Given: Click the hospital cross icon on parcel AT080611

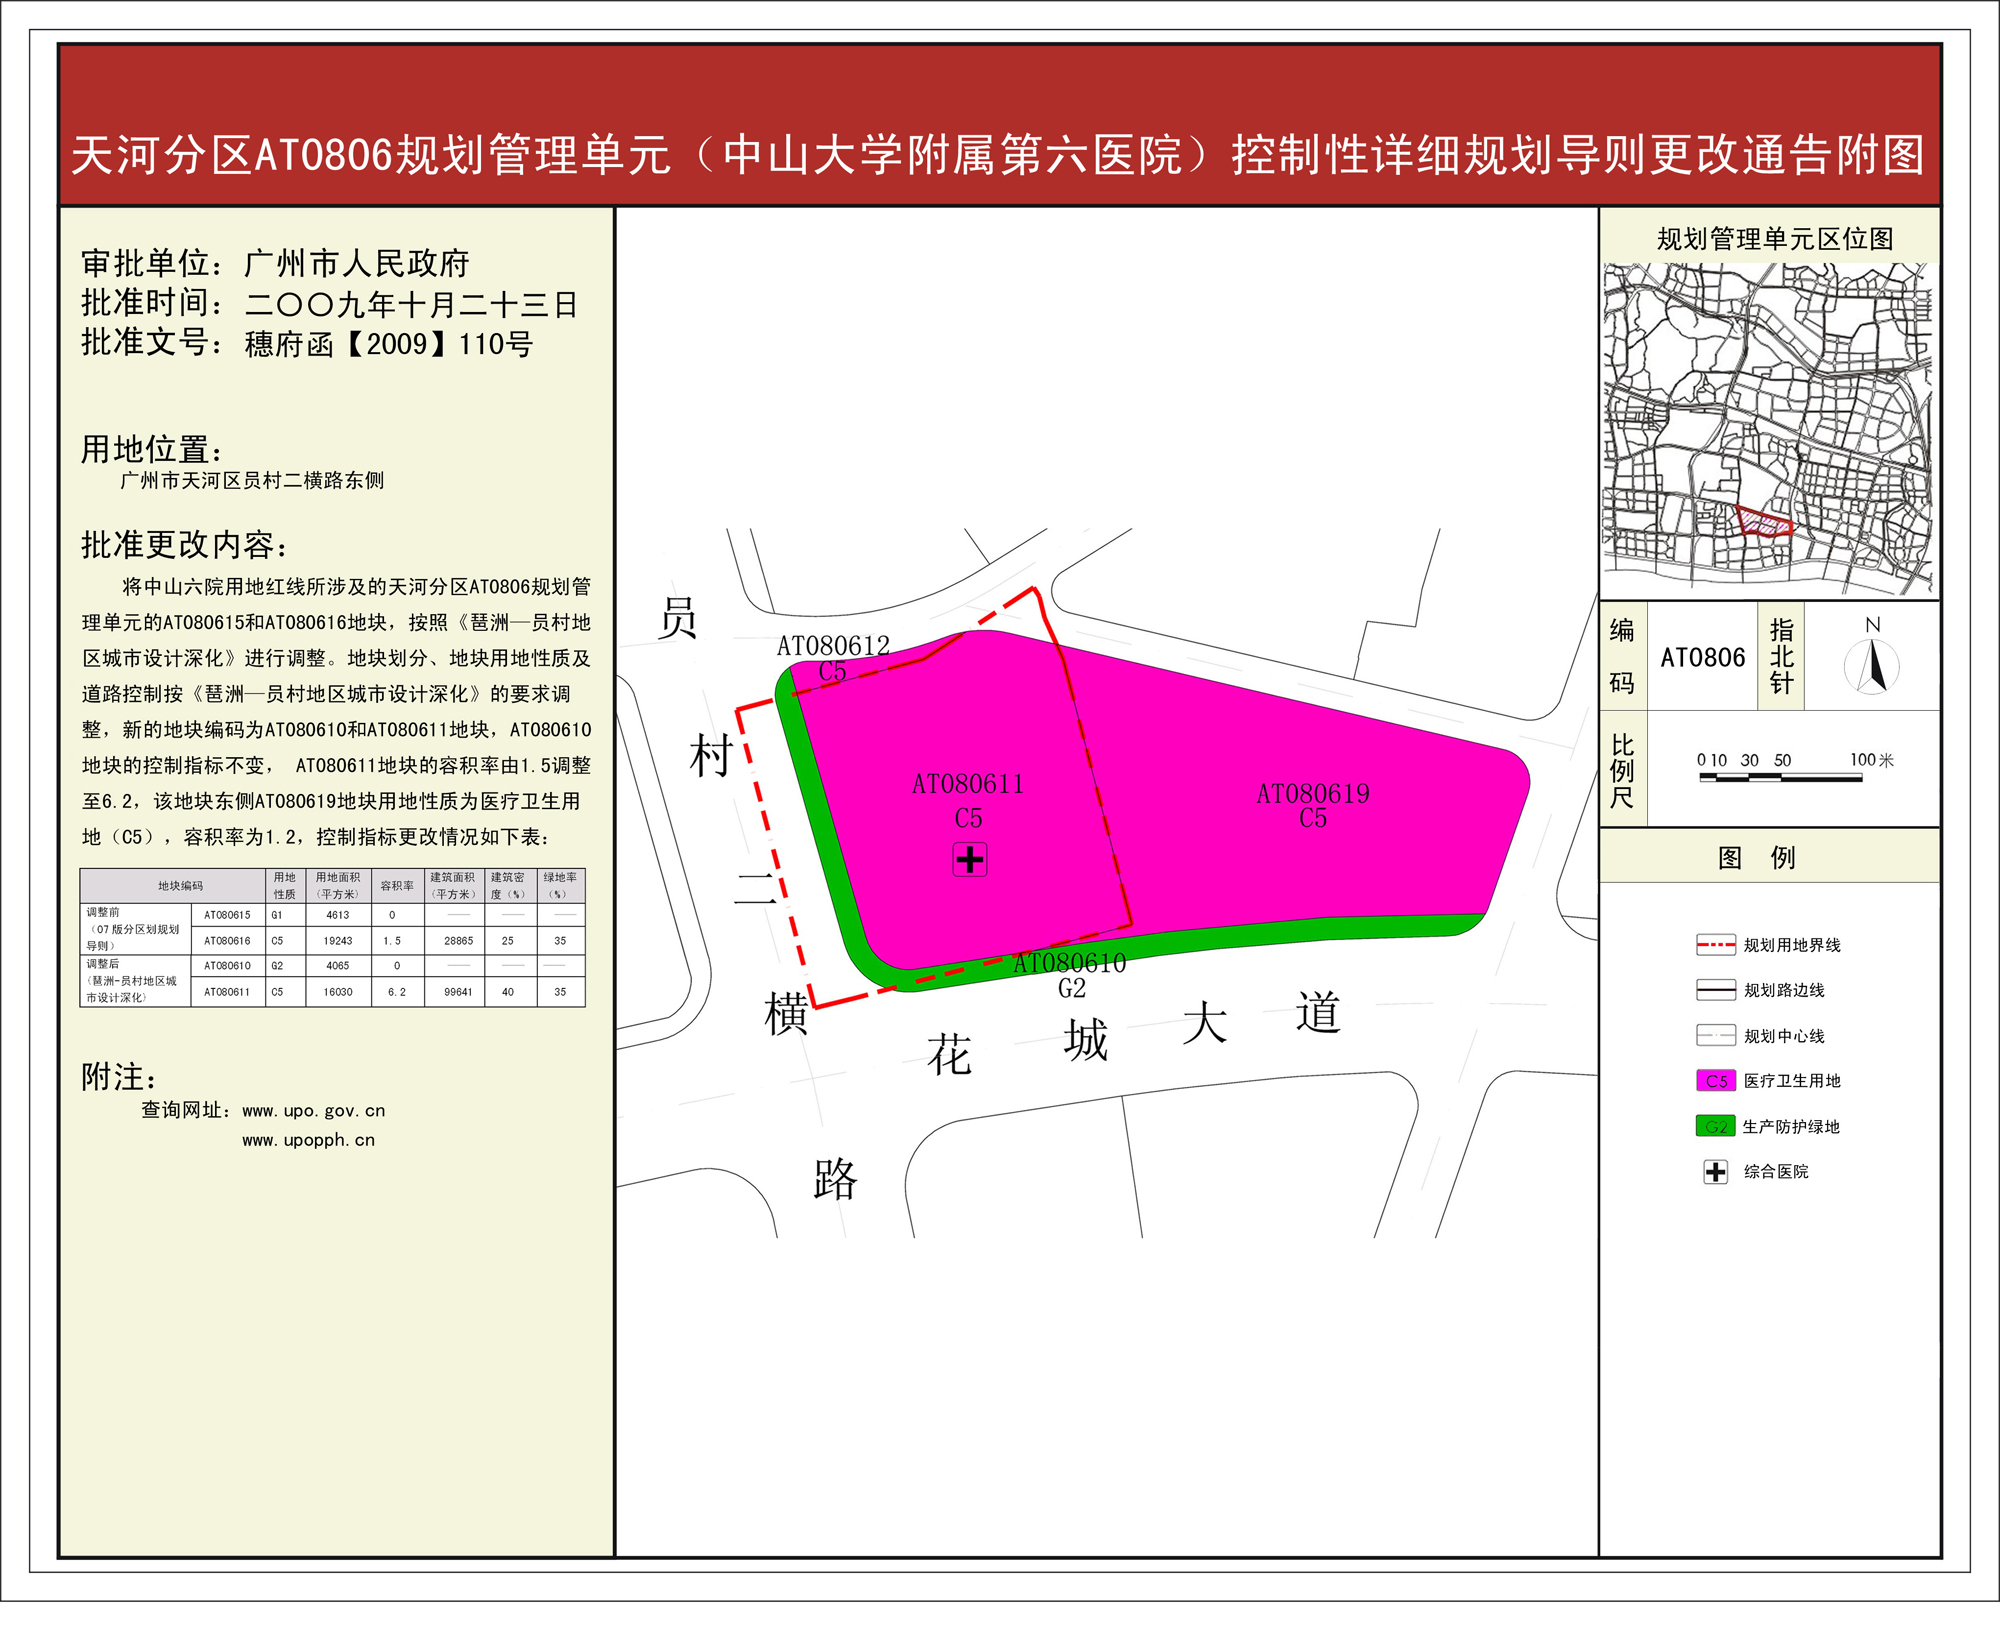Looking at the screenshot, I should pos(969,859).
